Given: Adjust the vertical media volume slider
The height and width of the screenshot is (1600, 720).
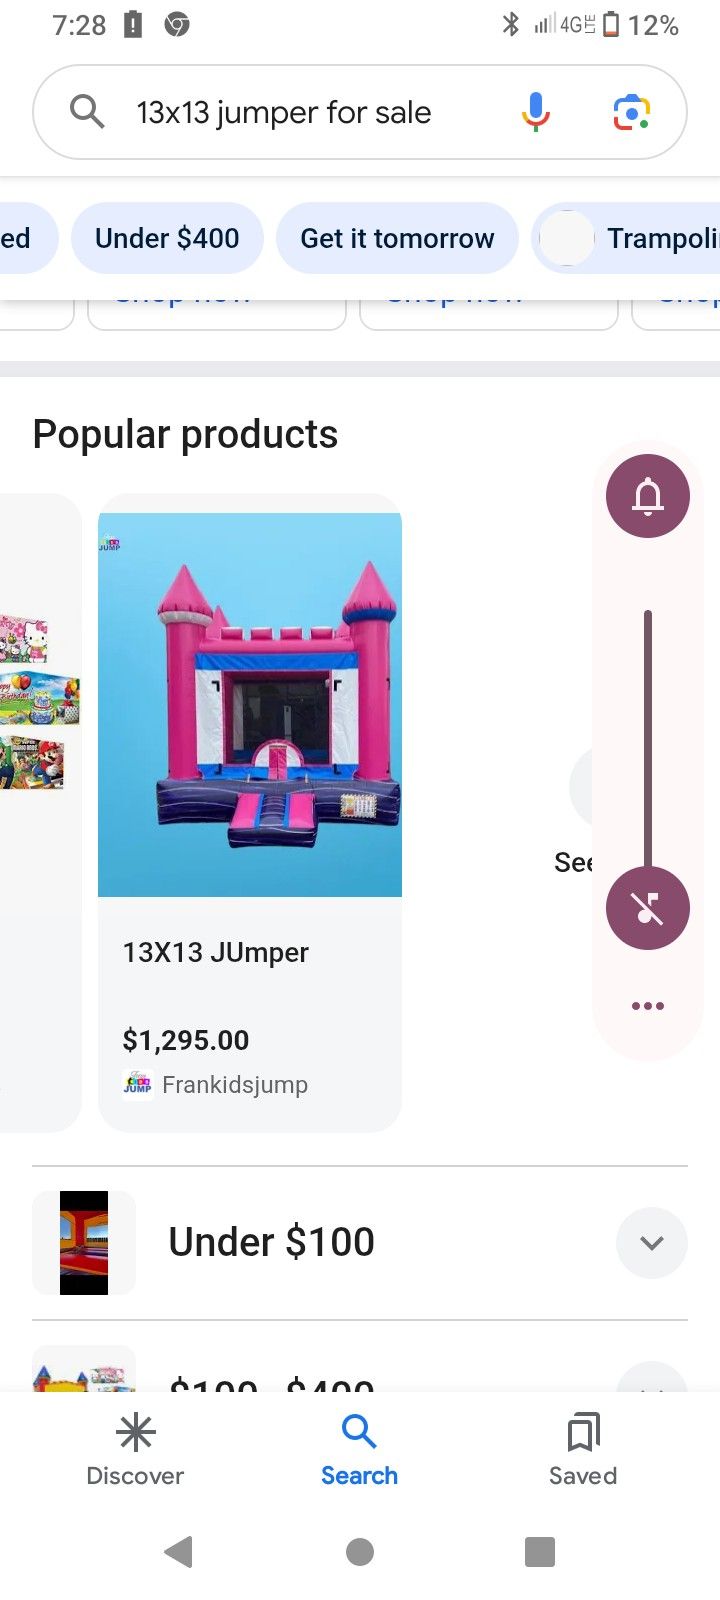Looking at the screenshot, I should (648, 740).
